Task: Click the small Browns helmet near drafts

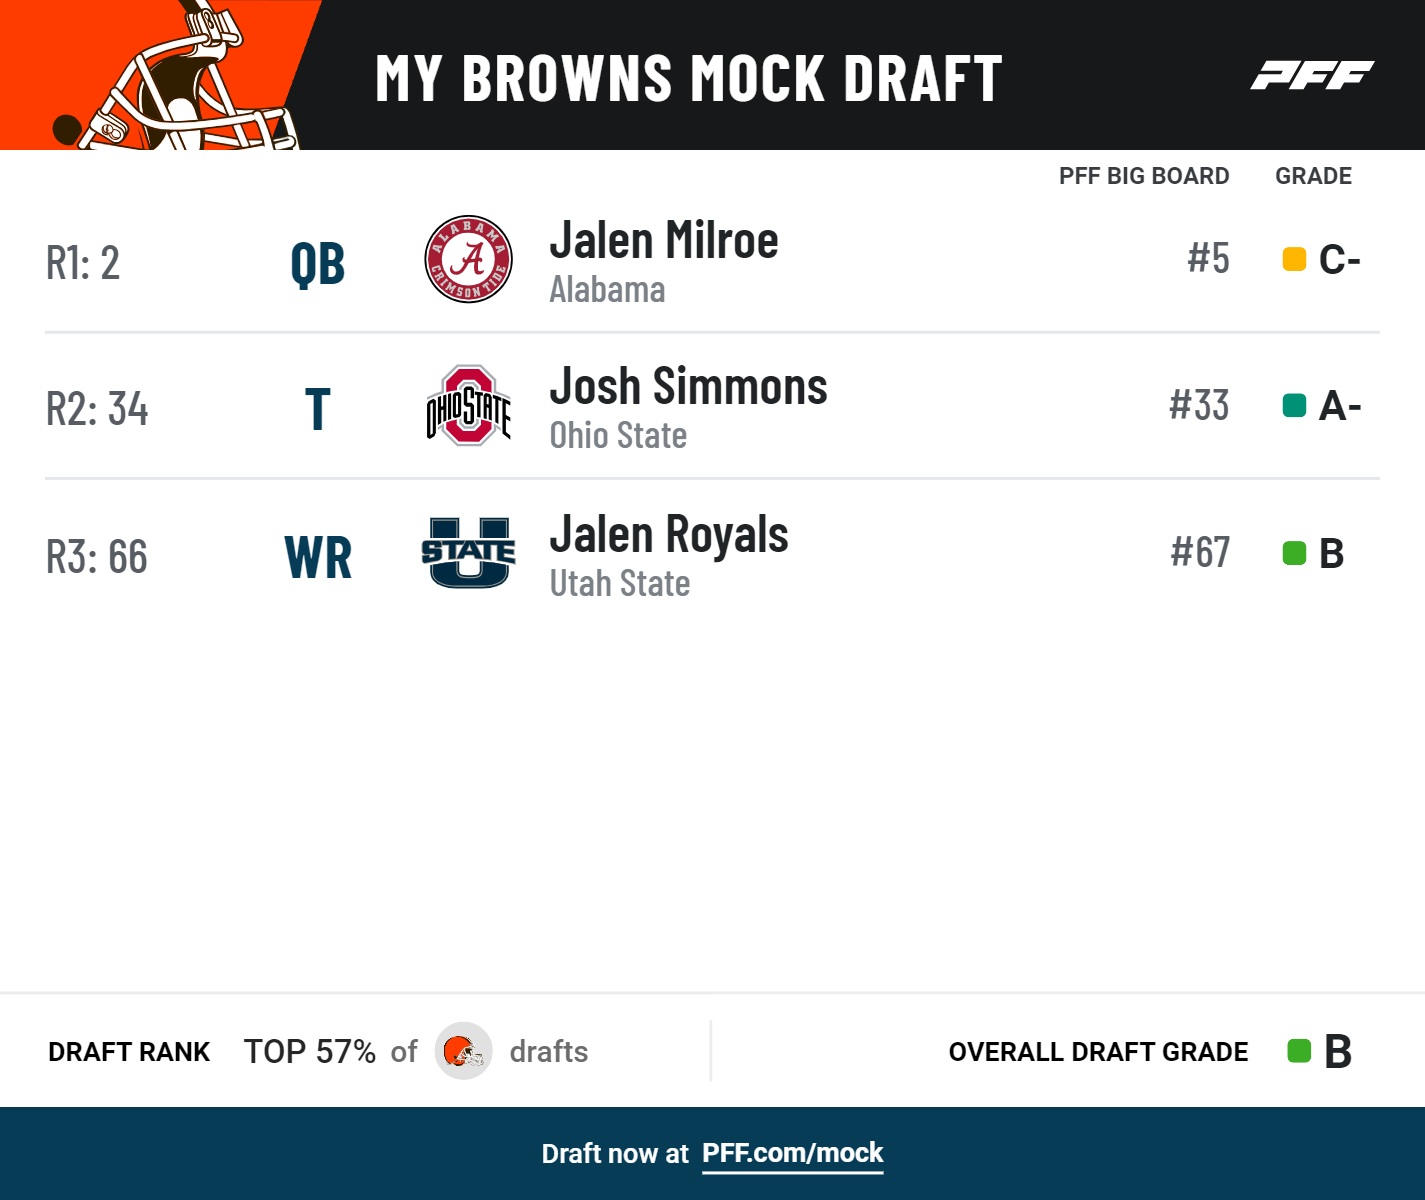Action: [463, 1051]
